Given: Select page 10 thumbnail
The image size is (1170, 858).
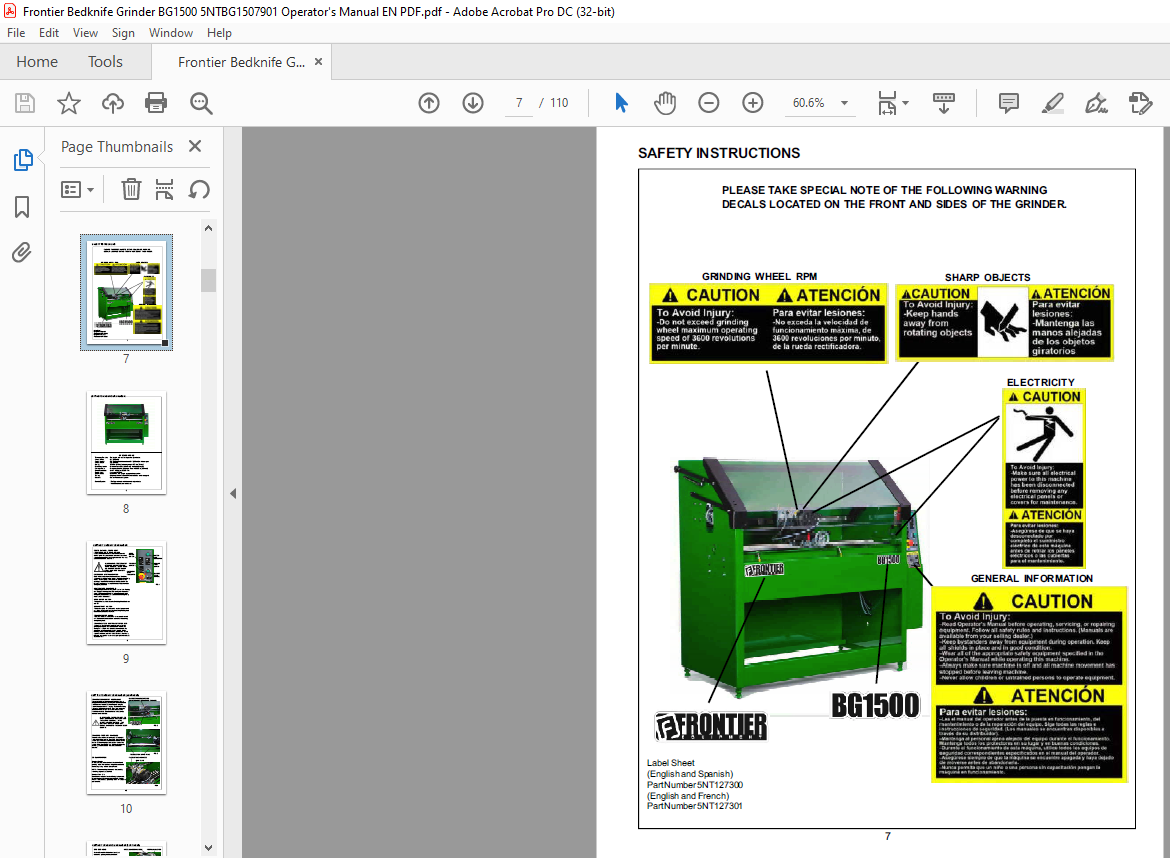Looking at the screenshot, I should [126, 742].
